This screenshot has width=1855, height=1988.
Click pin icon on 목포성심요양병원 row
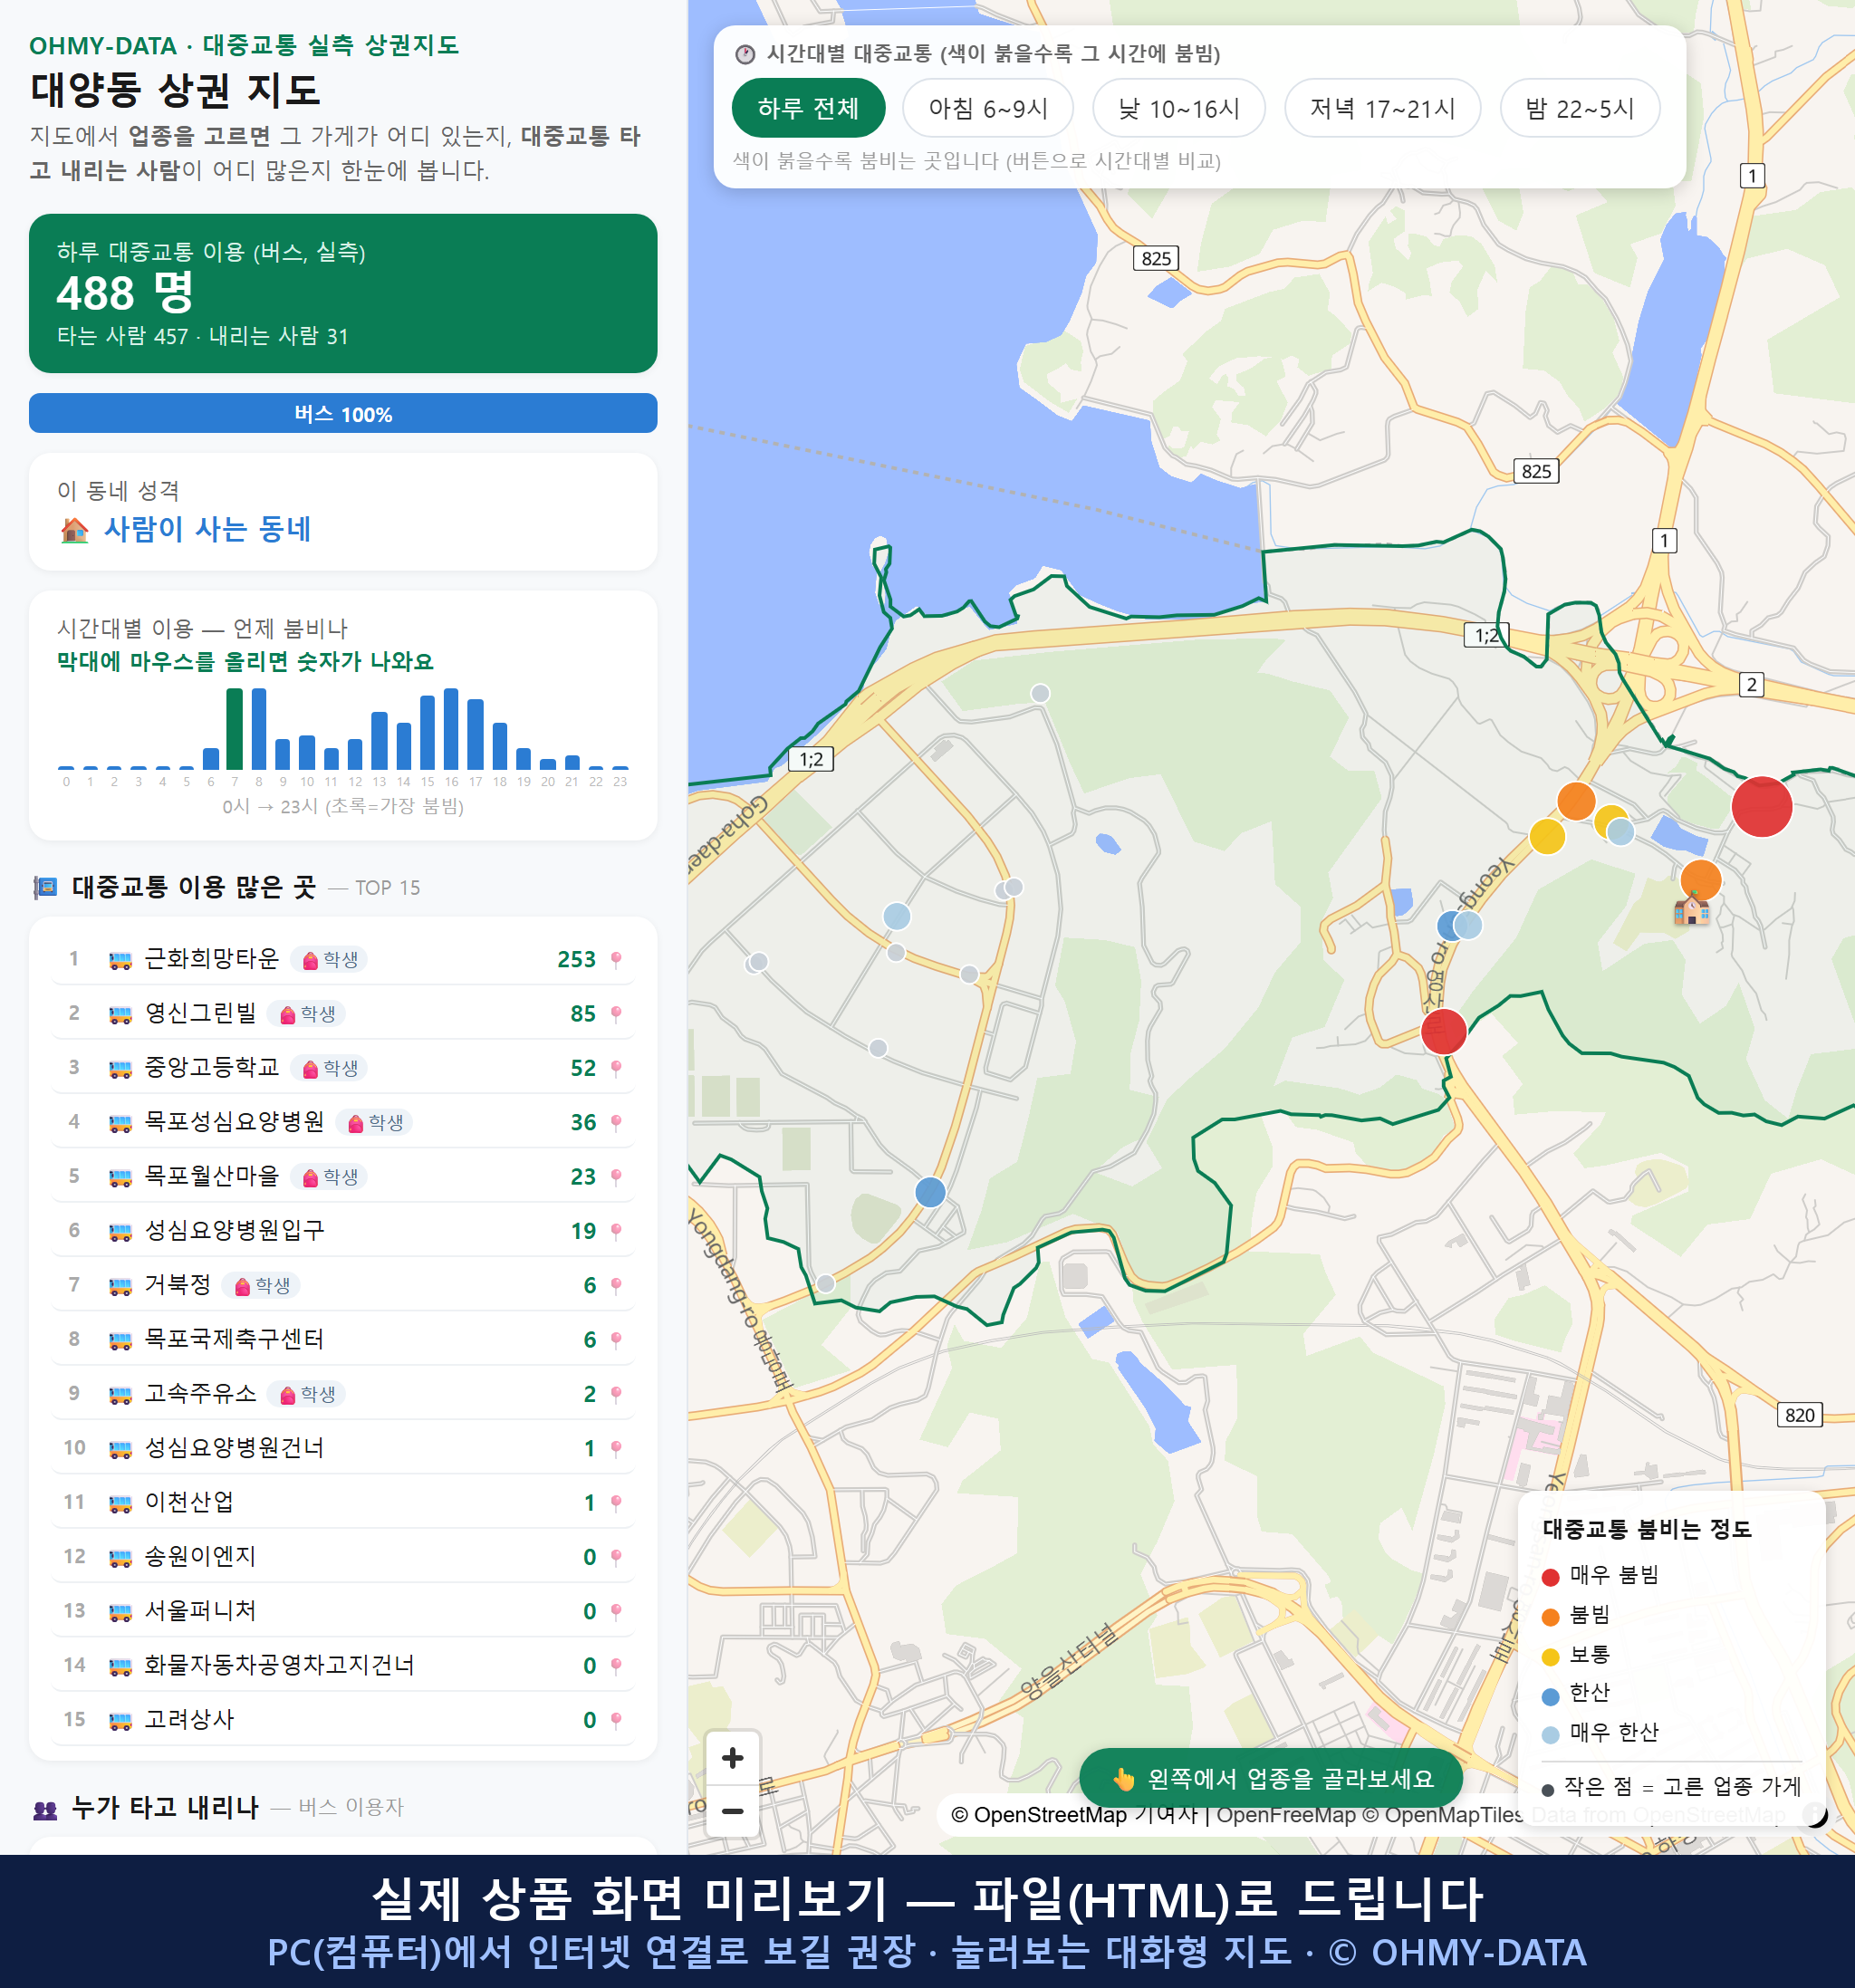pos(616,1123)
